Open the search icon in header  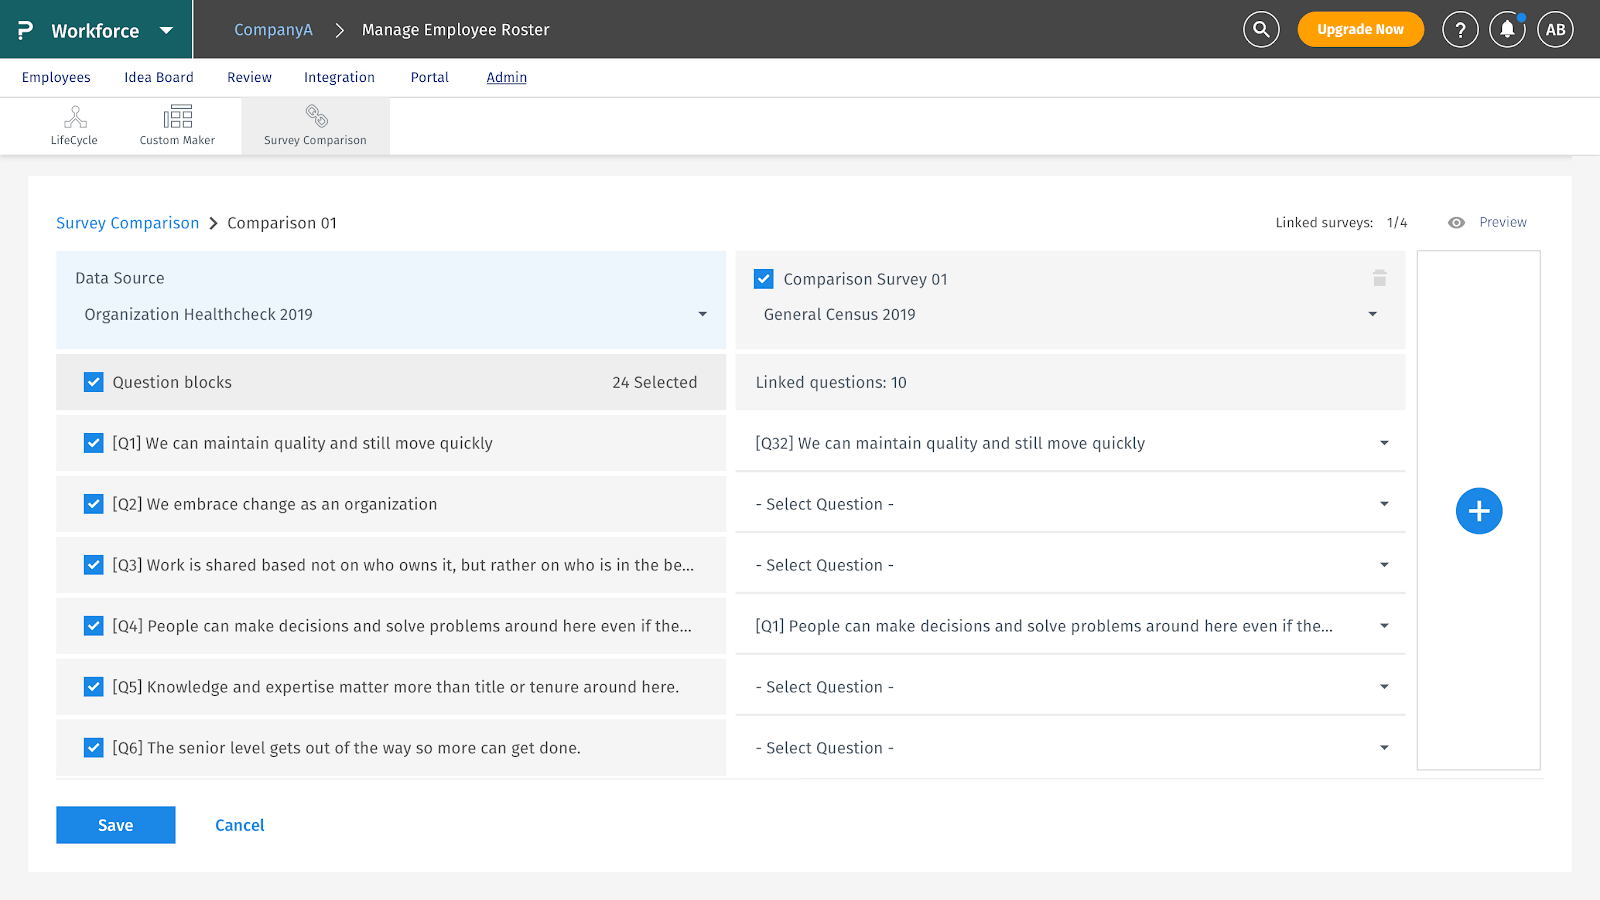coord(1261,30)
